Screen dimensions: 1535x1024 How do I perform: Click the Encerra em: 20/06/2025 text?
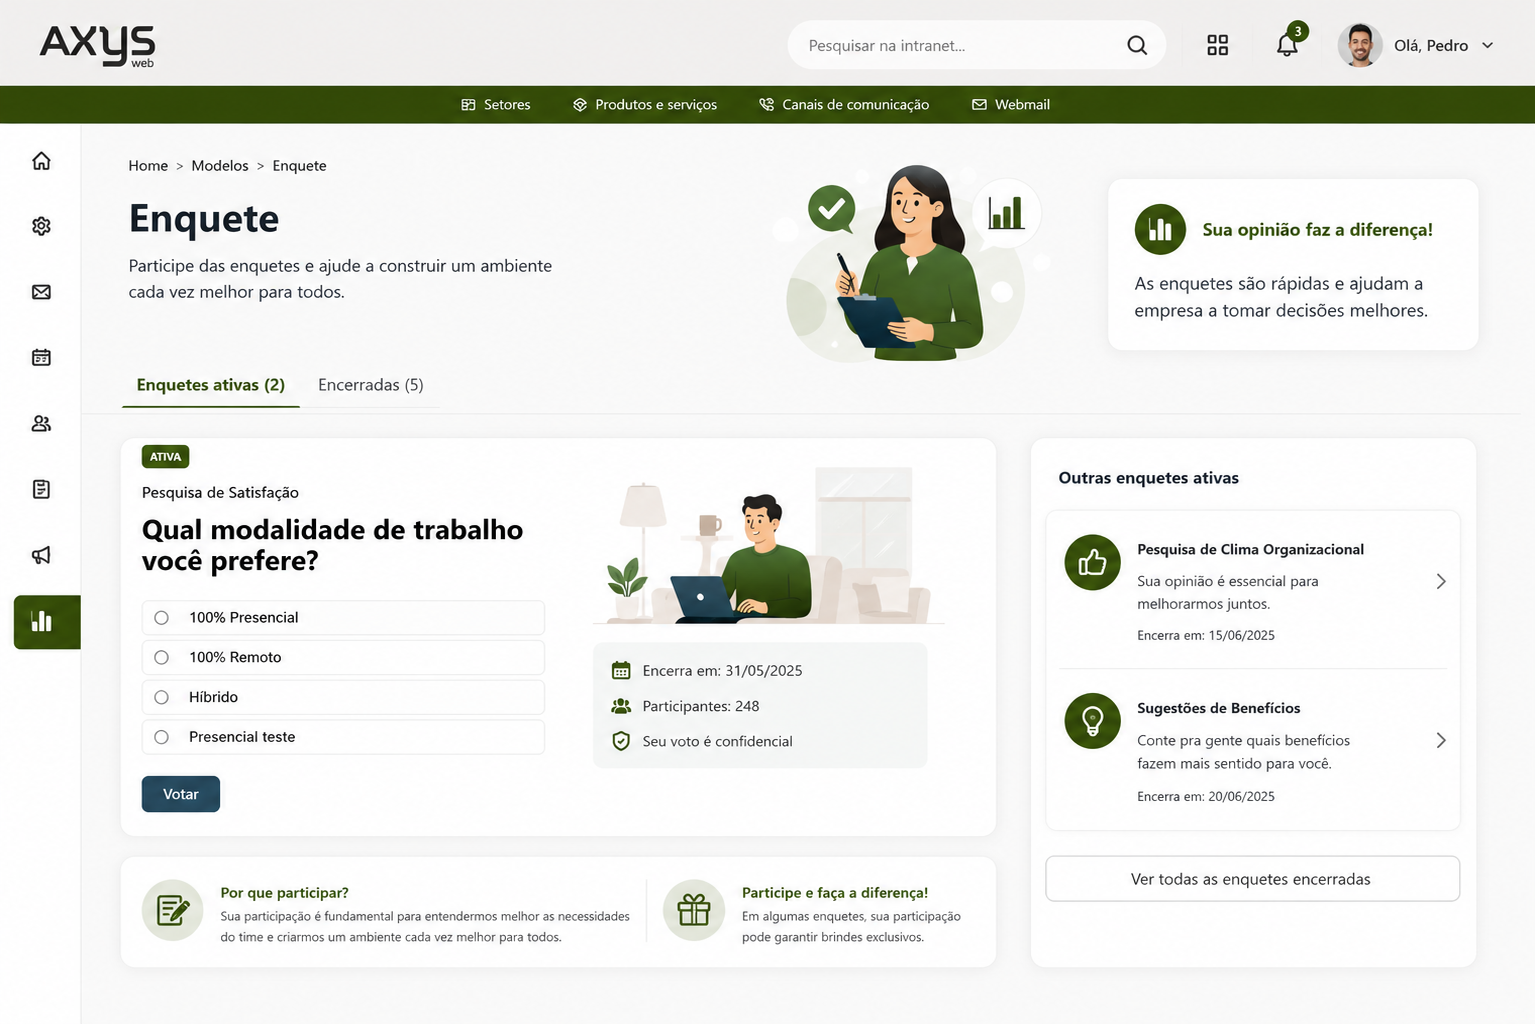click(1206, 796)
